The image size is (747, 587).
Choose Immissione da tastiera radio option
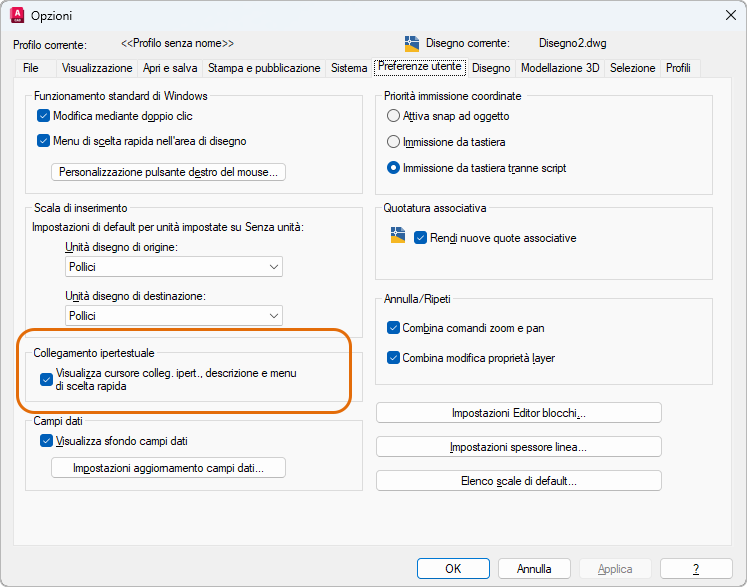[x=394, y=142]
